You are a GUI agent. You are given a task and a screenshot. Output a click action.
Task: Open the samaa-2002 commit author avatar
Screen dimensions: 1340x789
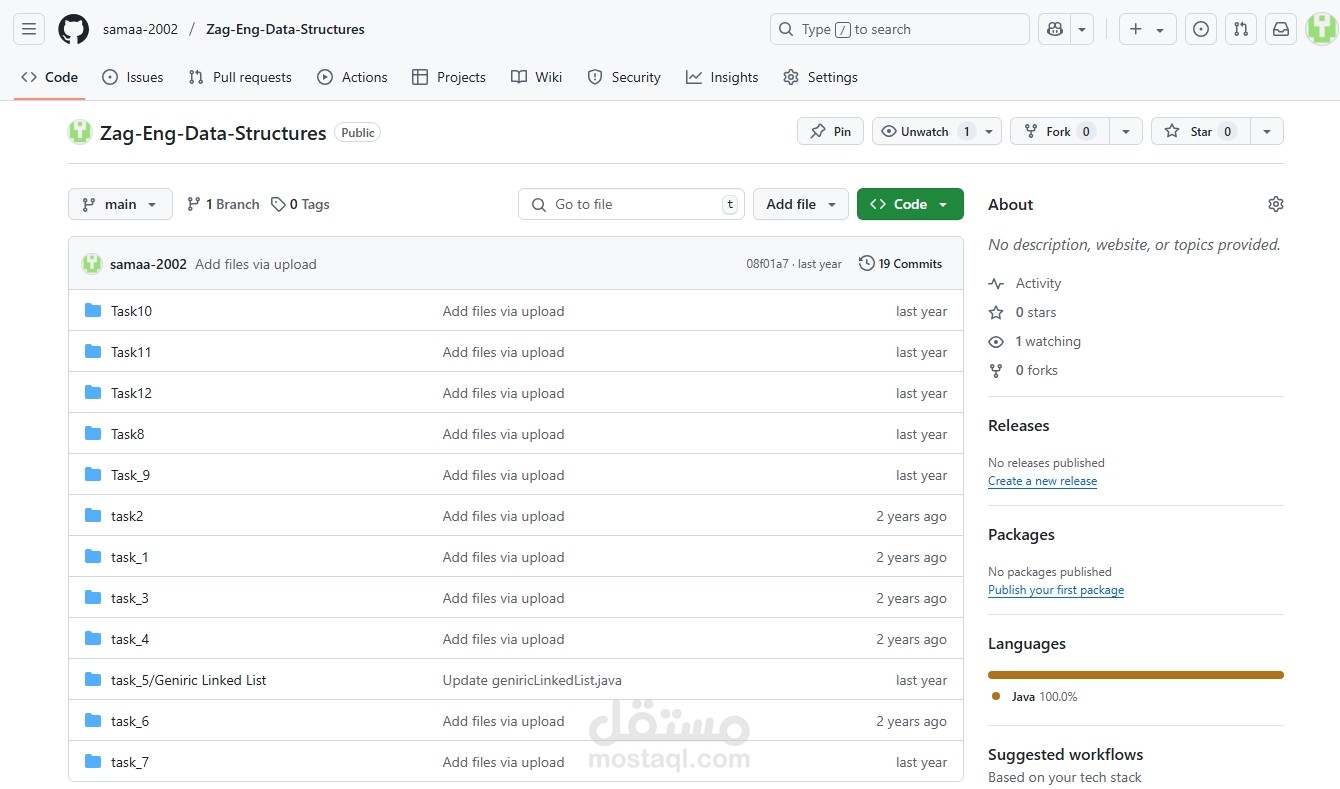tap(92, 264)
